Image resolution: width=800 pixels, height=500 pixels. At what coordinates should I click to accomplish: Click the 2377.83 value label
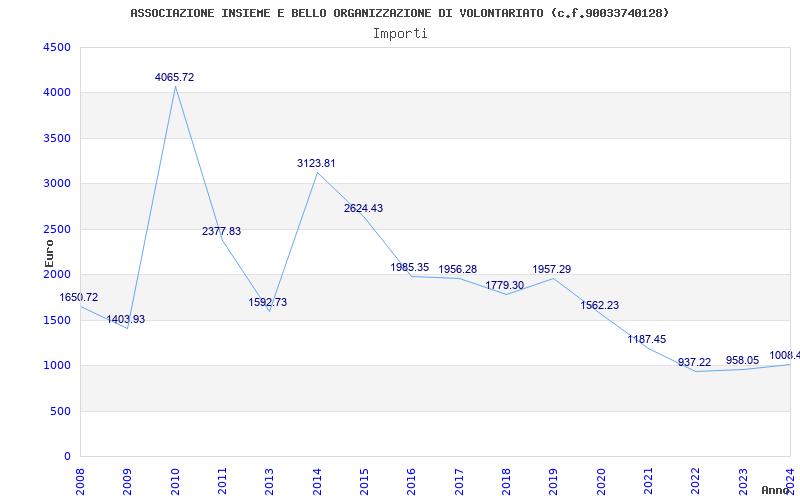pyautogui.click(x=221, y=232)
